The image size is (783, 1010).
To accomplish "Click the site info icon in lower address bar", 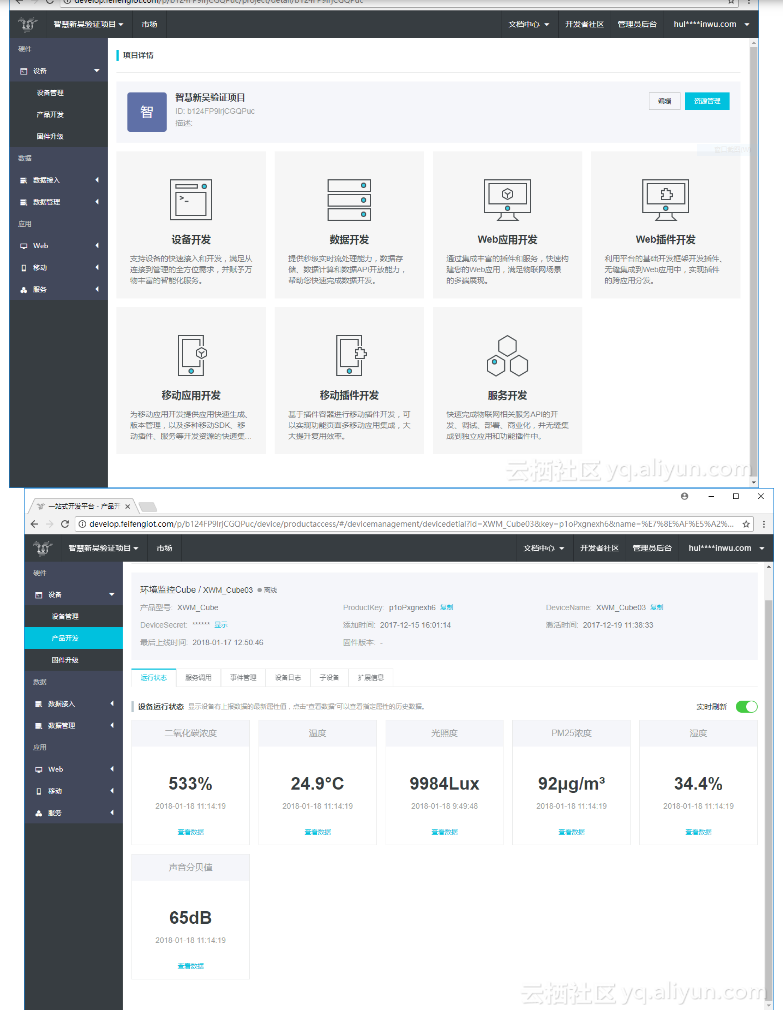I will pos(82,524).
